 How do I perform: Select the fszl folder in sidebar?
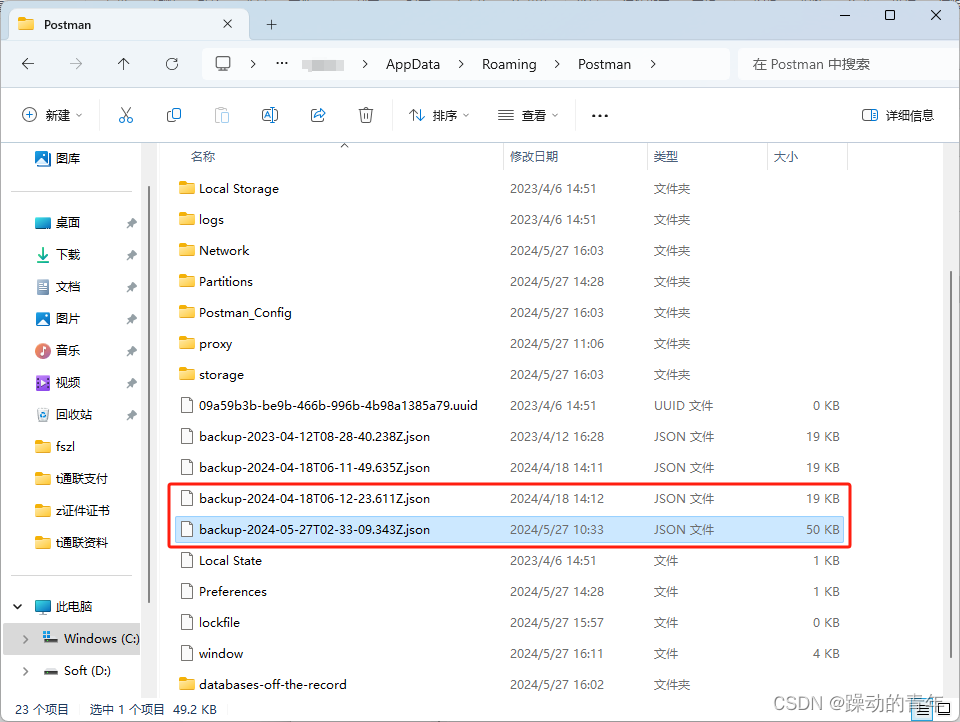click(55, 446)
